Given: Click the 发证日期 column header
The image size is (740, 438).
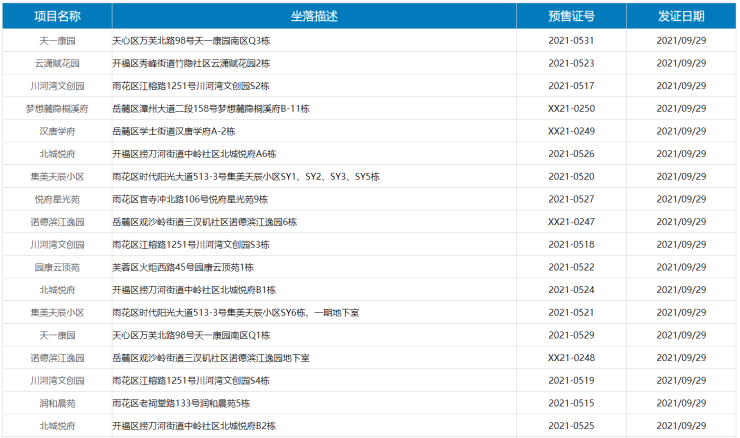Looking at the screenshot, I should (681, 16).
